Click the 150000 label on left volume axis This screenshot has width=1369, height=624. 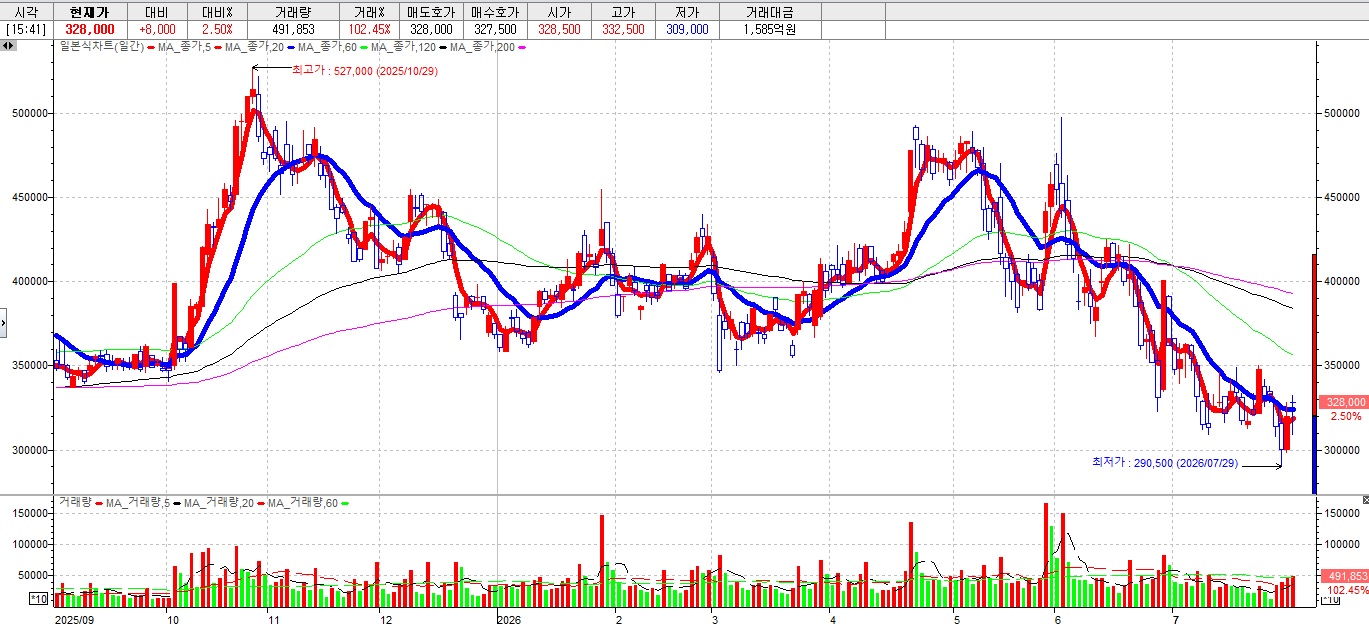pyautogui.click(x=32, y=513)
